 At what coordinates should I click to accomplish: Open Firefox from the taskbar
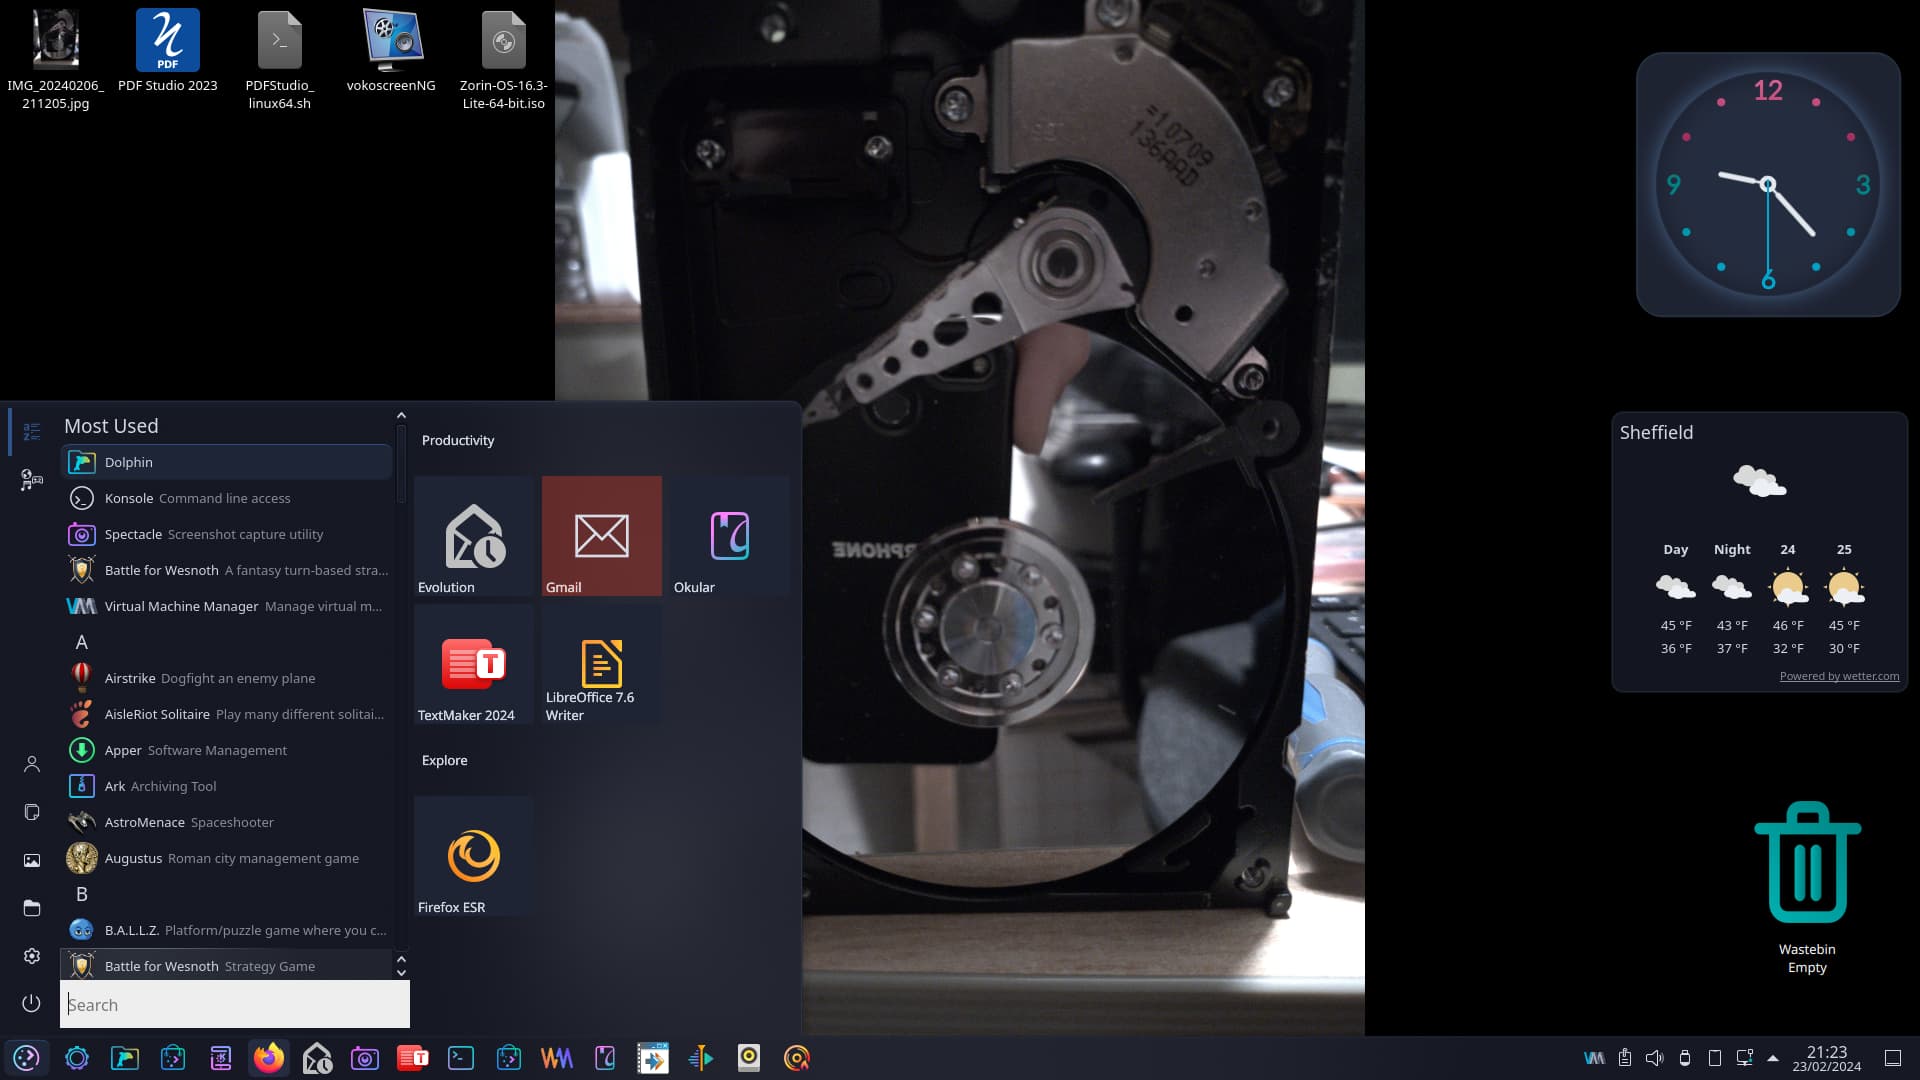(x=268, y=1058)
